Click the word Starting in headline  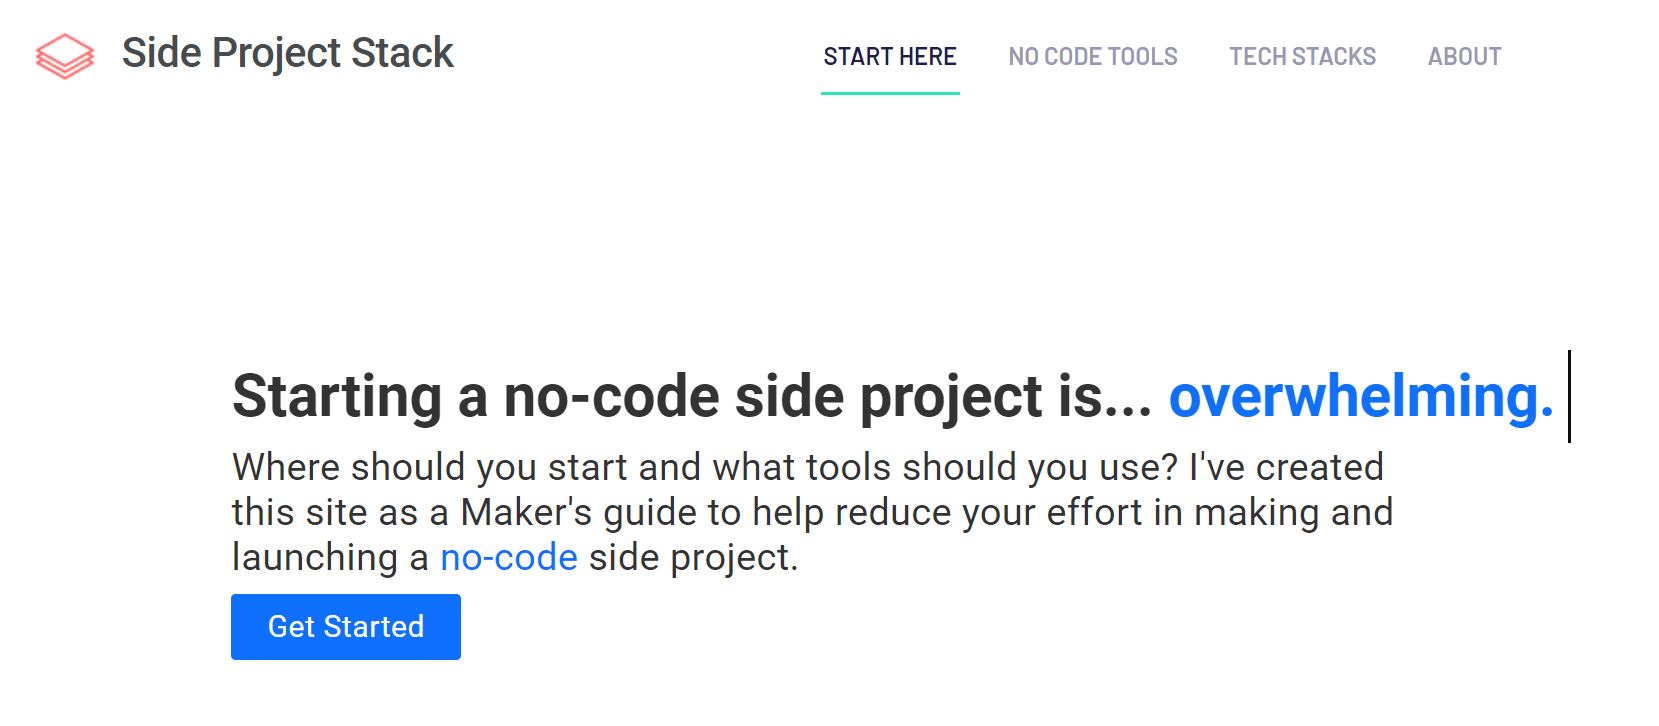pyautogui.click(x=337, y=396)
